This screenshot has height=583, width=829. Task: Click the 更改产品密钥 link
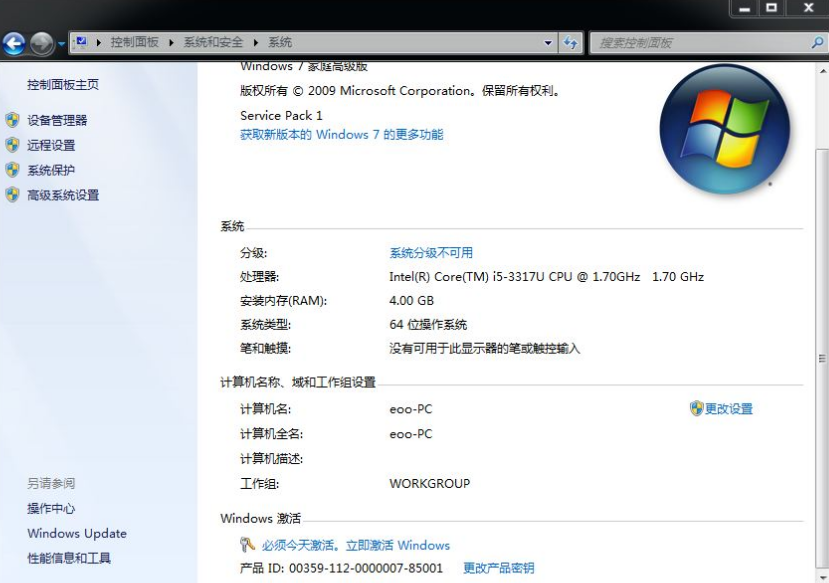pyautogui.click(x=498, y=568)
